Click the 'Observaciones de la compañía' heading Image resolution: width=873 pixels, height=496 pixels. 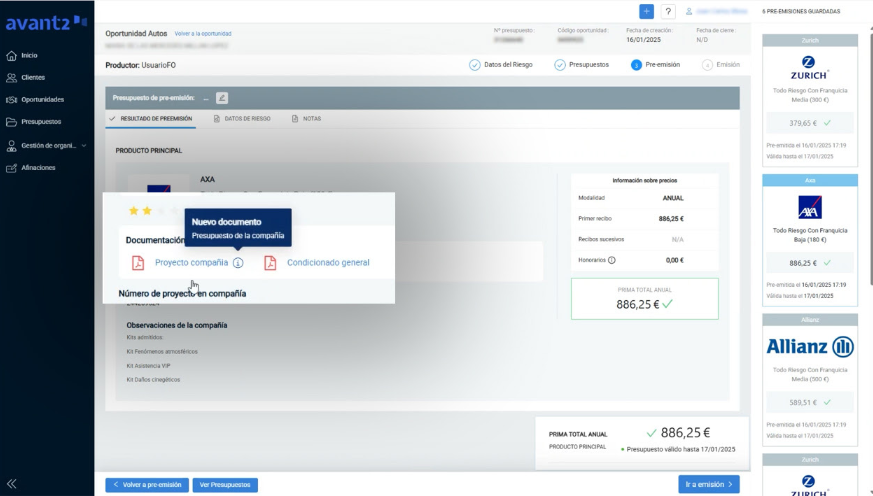(176, 325)
